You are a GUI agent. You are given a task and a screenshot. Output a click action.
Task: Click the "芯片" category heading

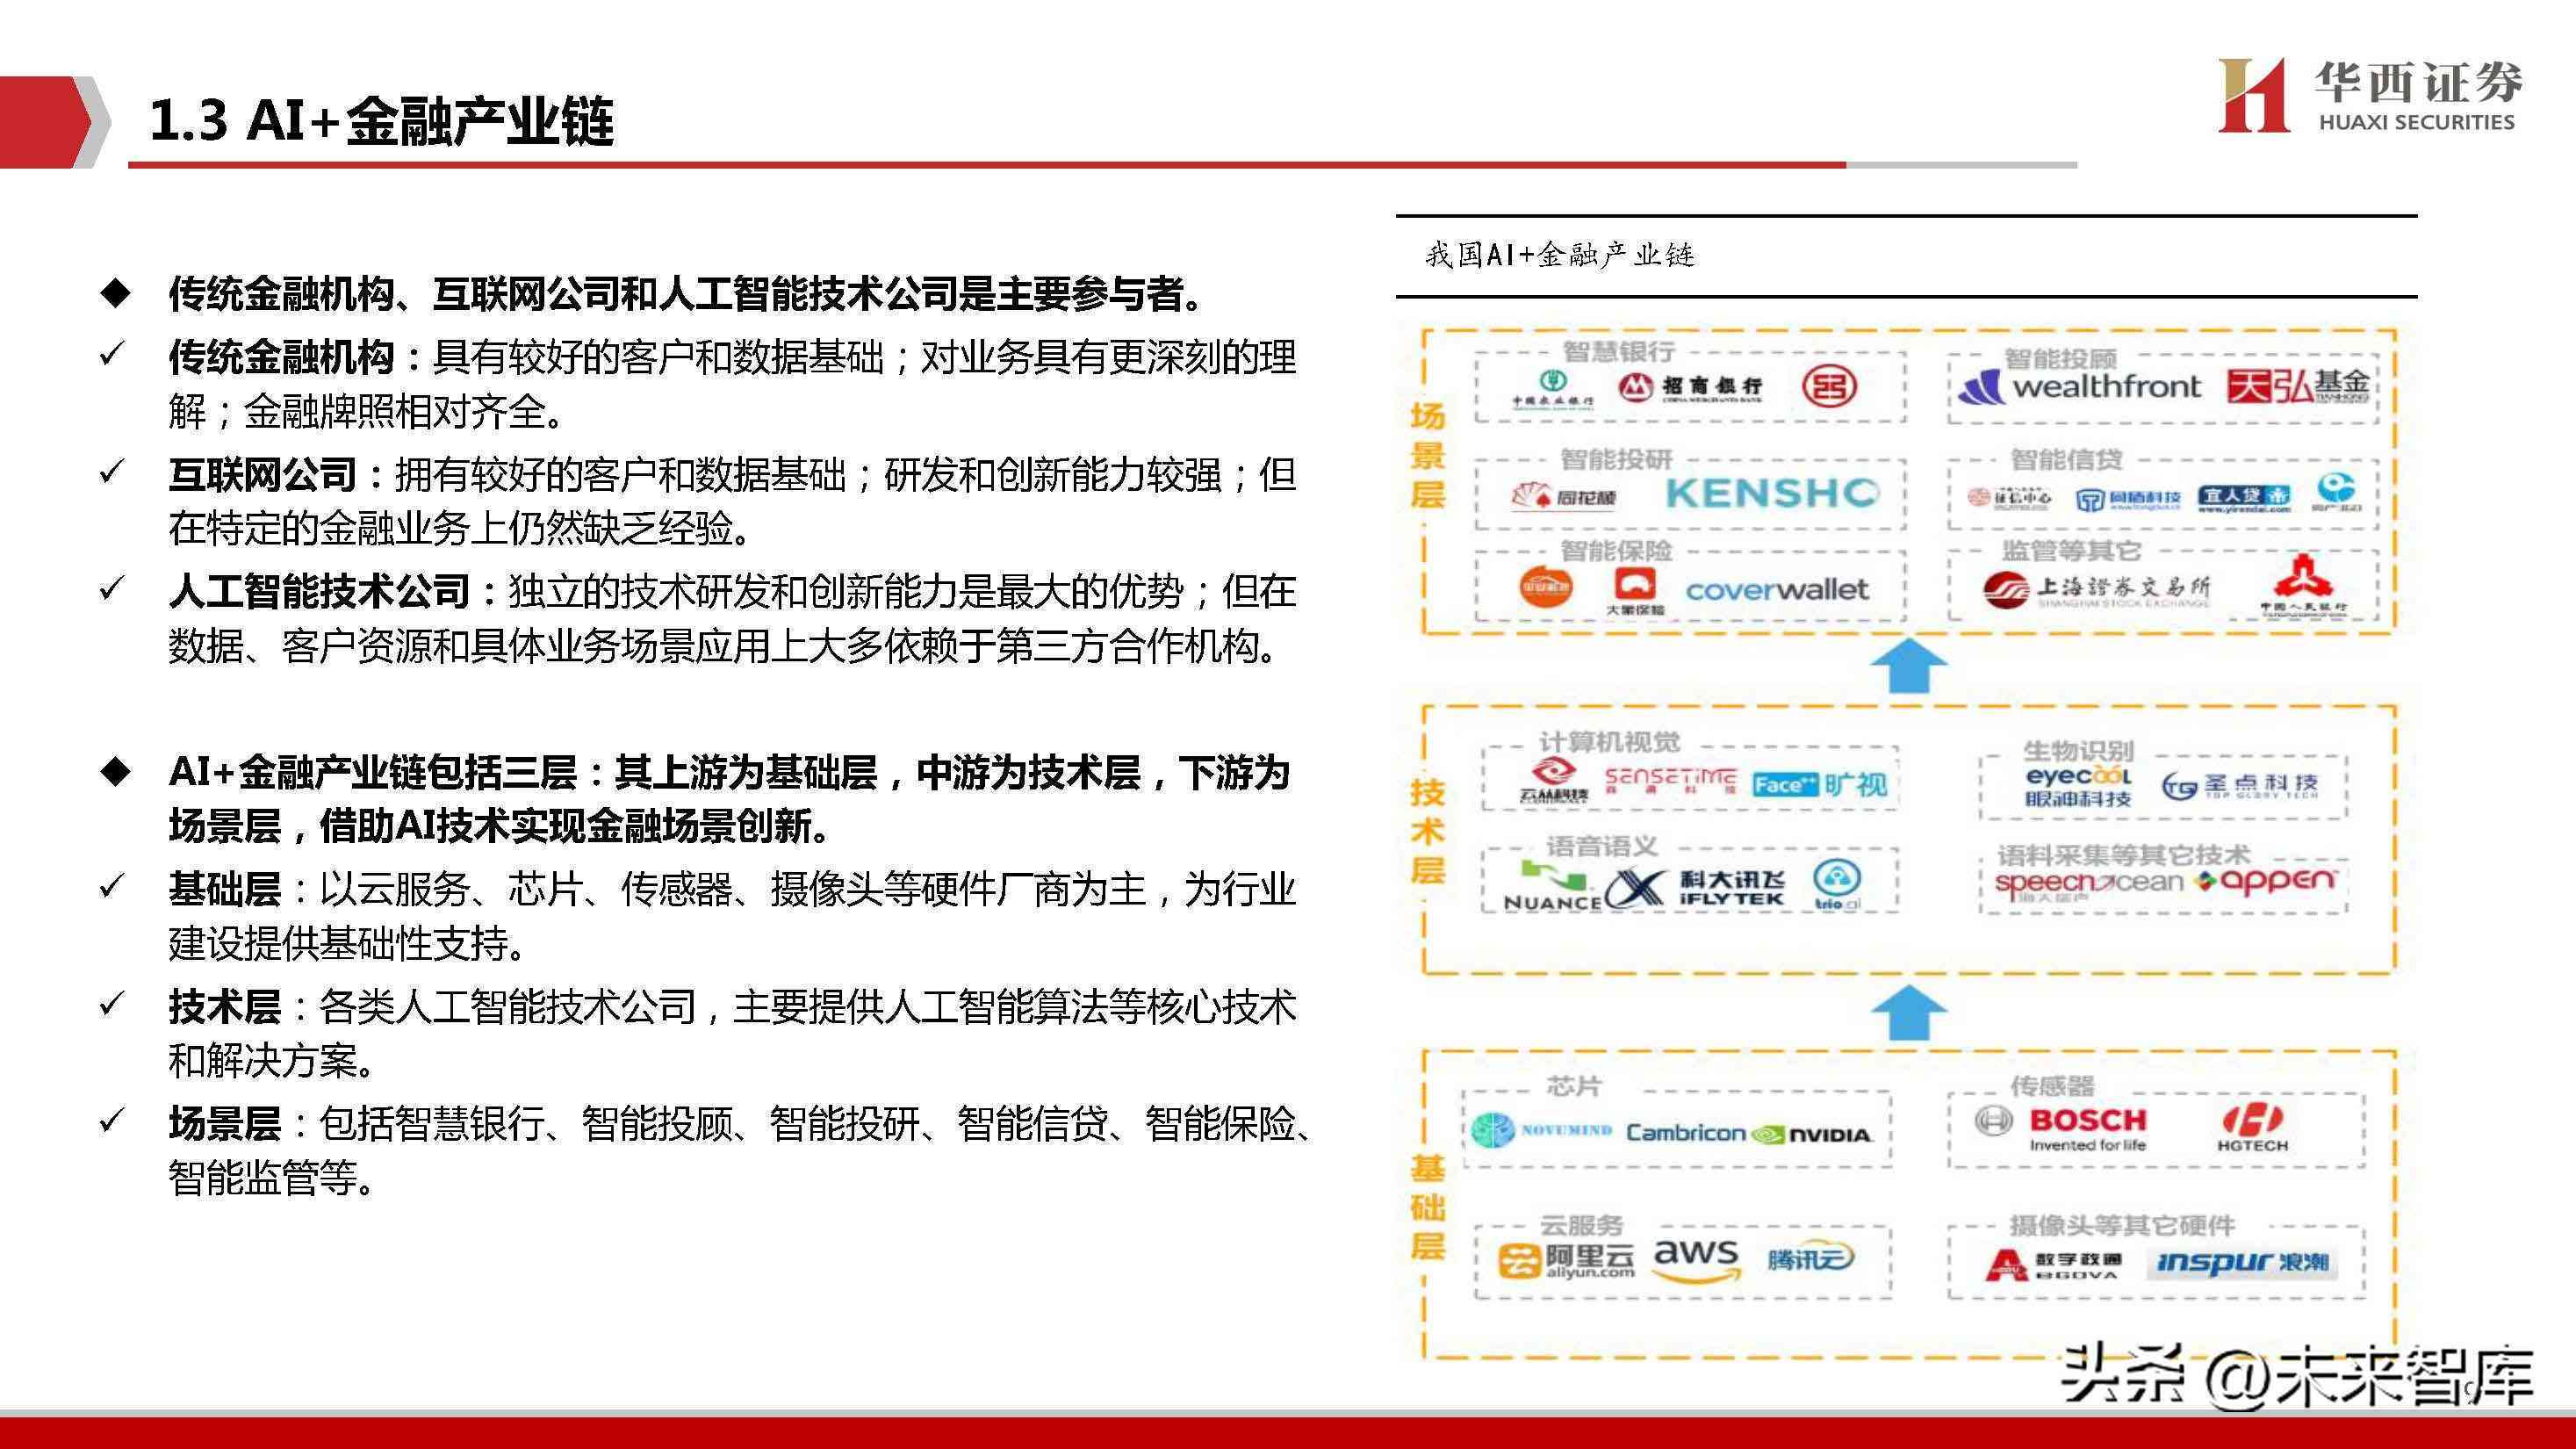click(1574, 1085)
